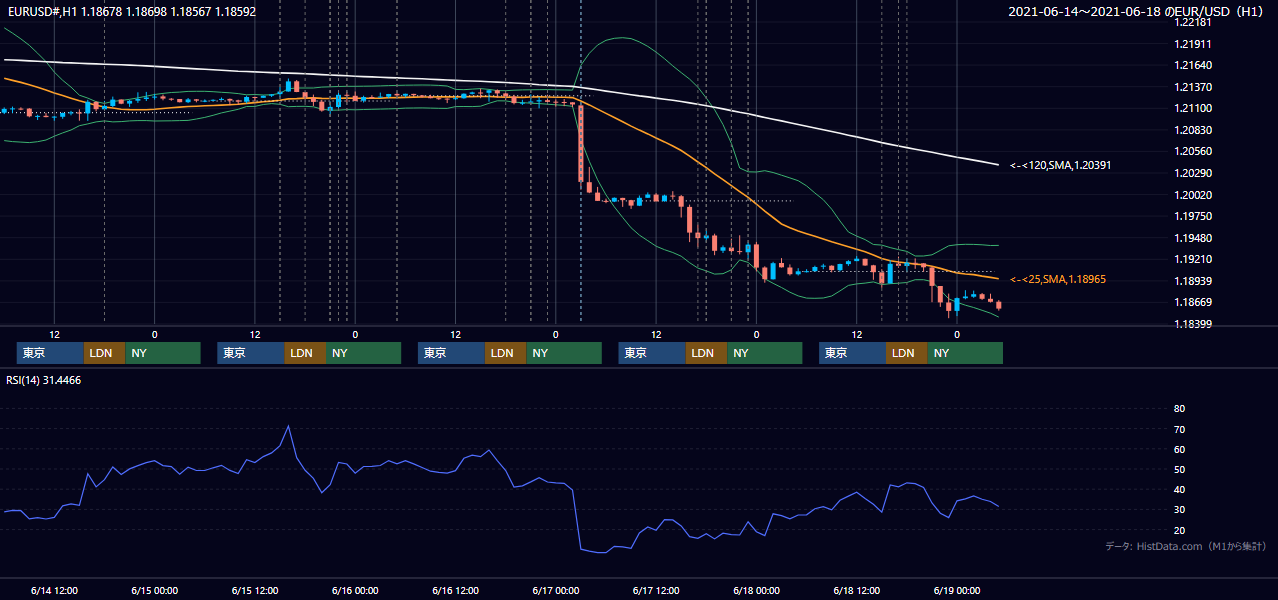Image resolution: width=1278 pixels, height=600 pixels.
Task: Click price axis value 1.19210
Action: (1193, 260)
